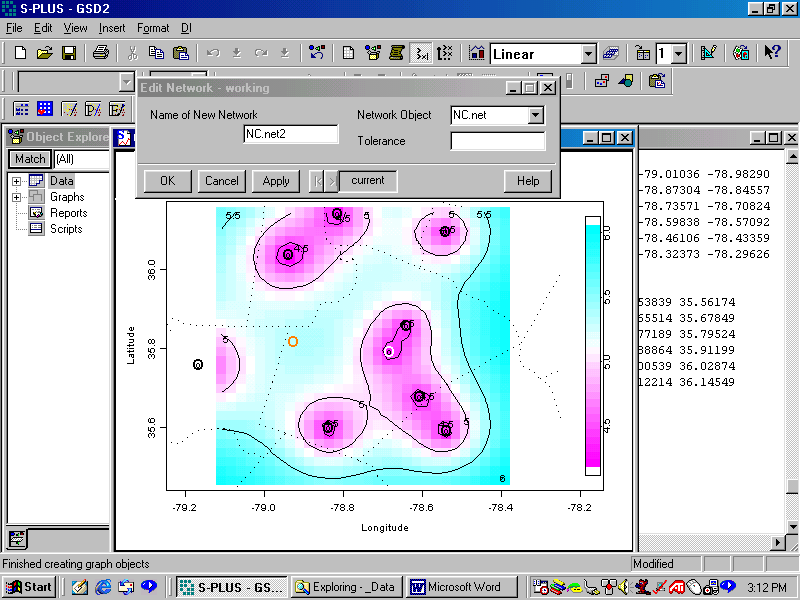Select Scripts in Object Explorer
The width and height of the screenshot is (800, 600).
[66, 229]
